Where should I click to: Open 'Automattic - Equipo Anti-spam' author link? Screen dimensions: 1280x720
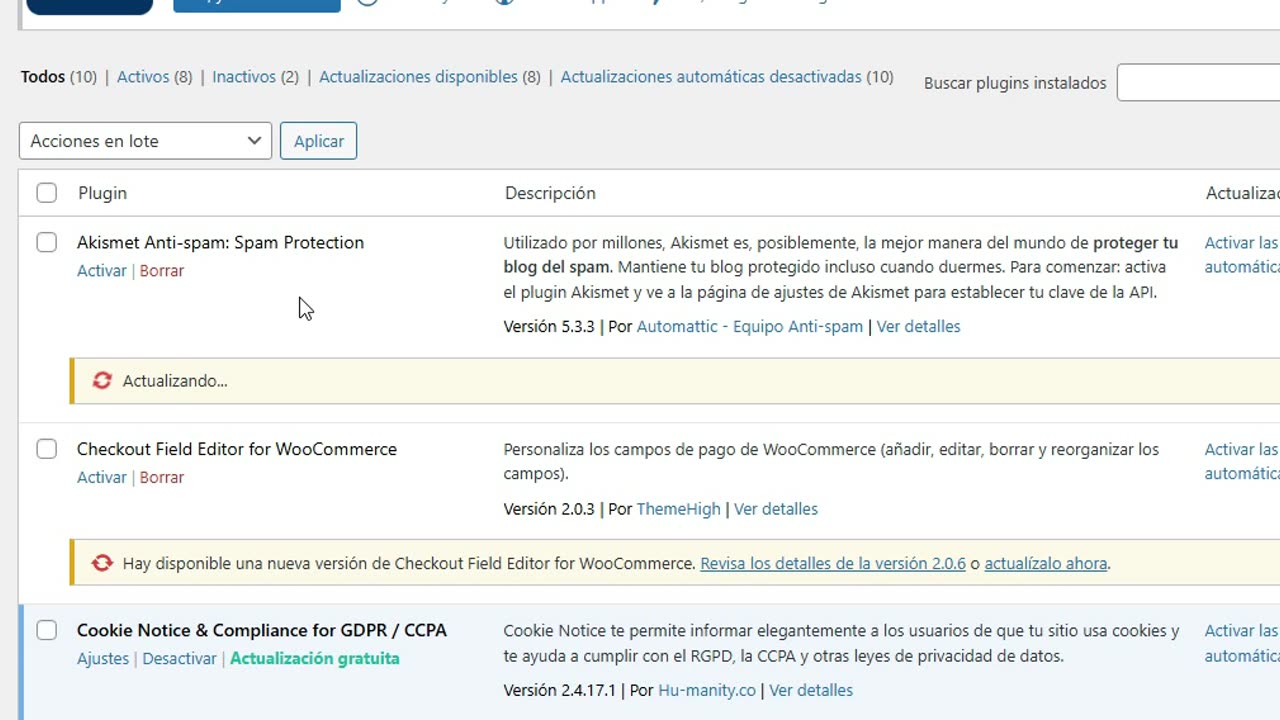[x=749, y=327]
